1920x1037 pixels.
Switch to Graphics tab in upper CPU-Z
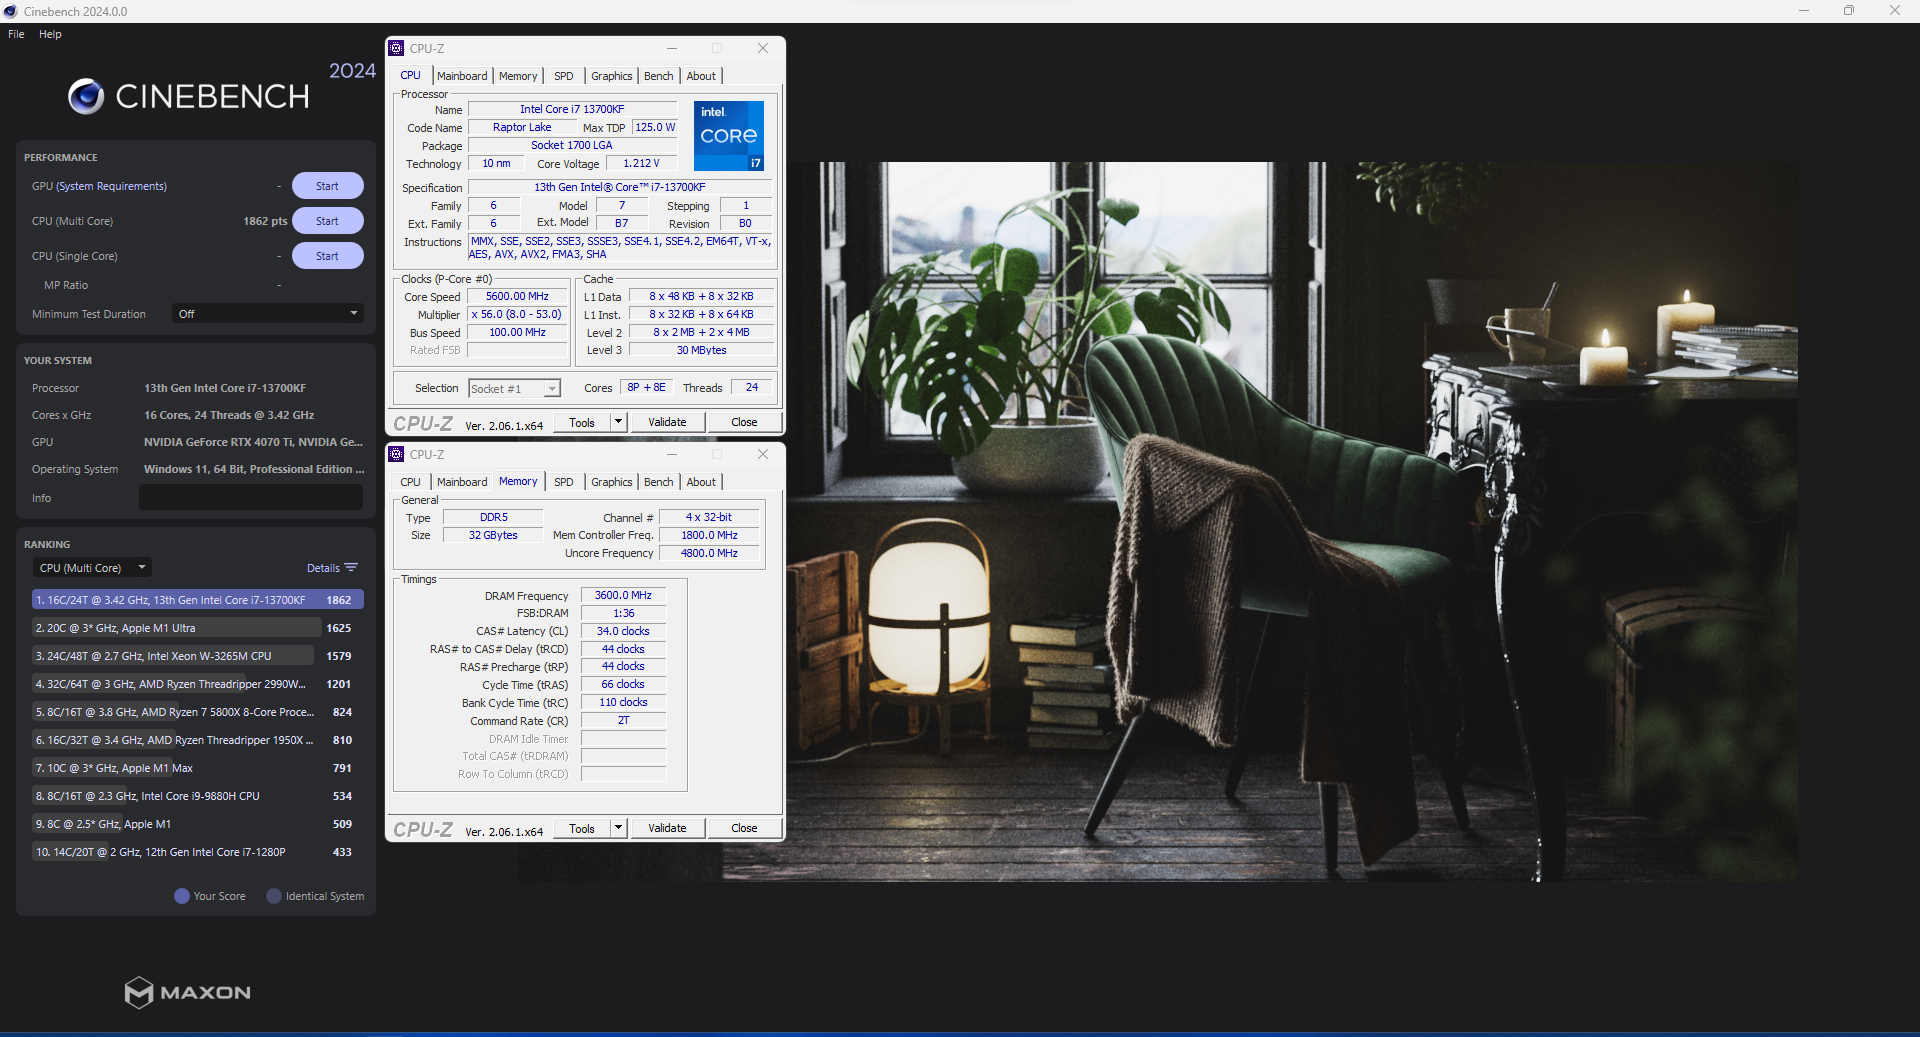[611, 76]
